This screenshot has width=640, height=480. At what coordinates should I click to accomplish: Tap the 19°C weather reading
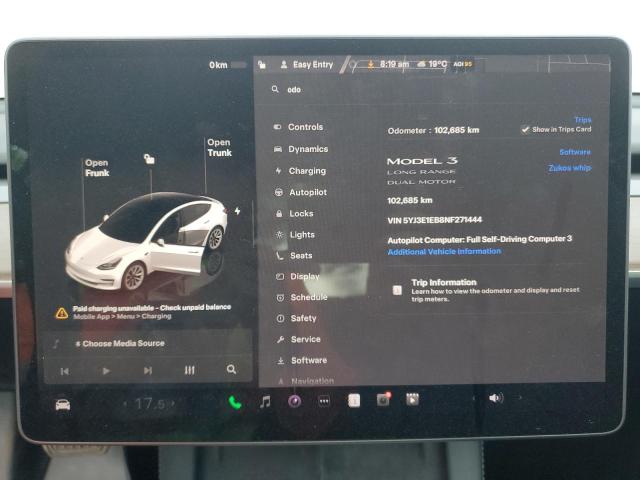pyautogui.click(x=432, y=64)
